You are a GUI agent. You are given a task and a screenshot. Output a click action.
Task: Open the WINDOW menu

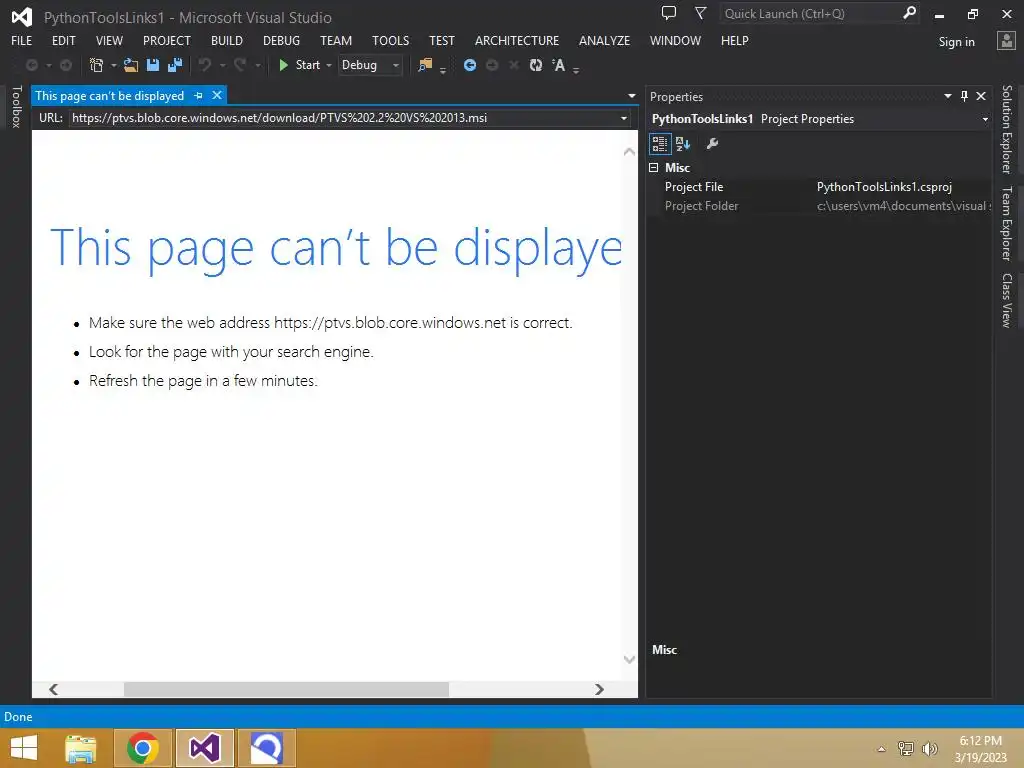[x=675, y=40]
